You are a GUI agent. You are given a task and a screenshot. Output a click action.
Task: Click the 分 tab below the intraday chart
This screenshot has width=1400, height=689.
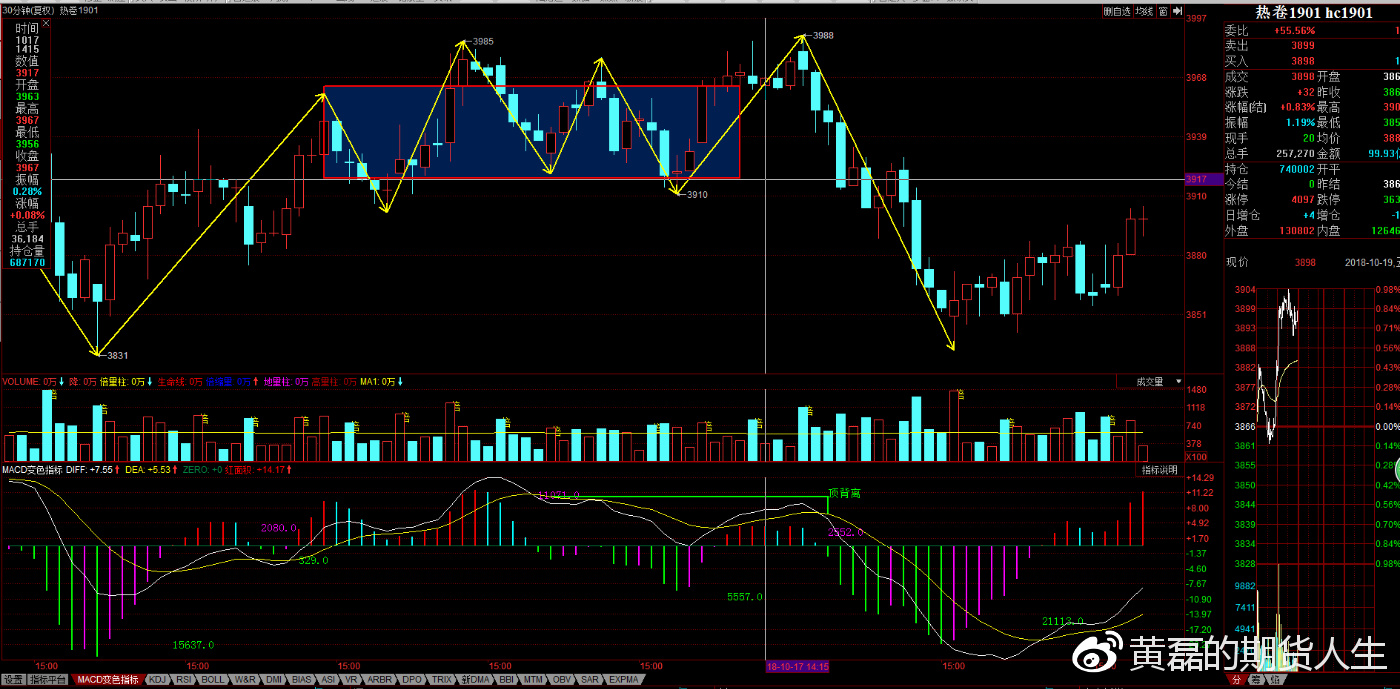[x=1236, y=680]
